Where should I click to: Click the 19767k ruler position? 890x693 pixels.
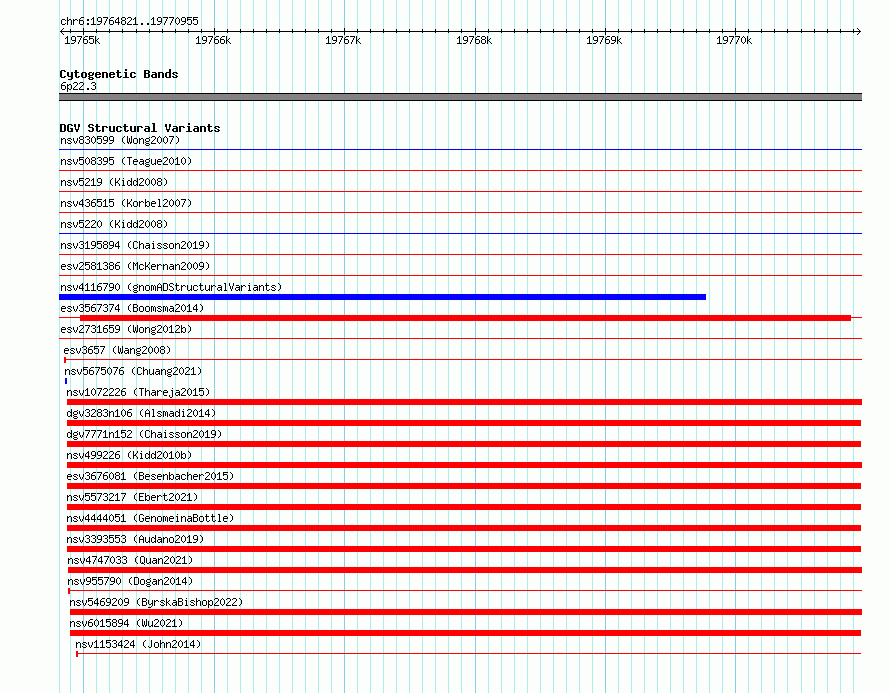point(343,40)
